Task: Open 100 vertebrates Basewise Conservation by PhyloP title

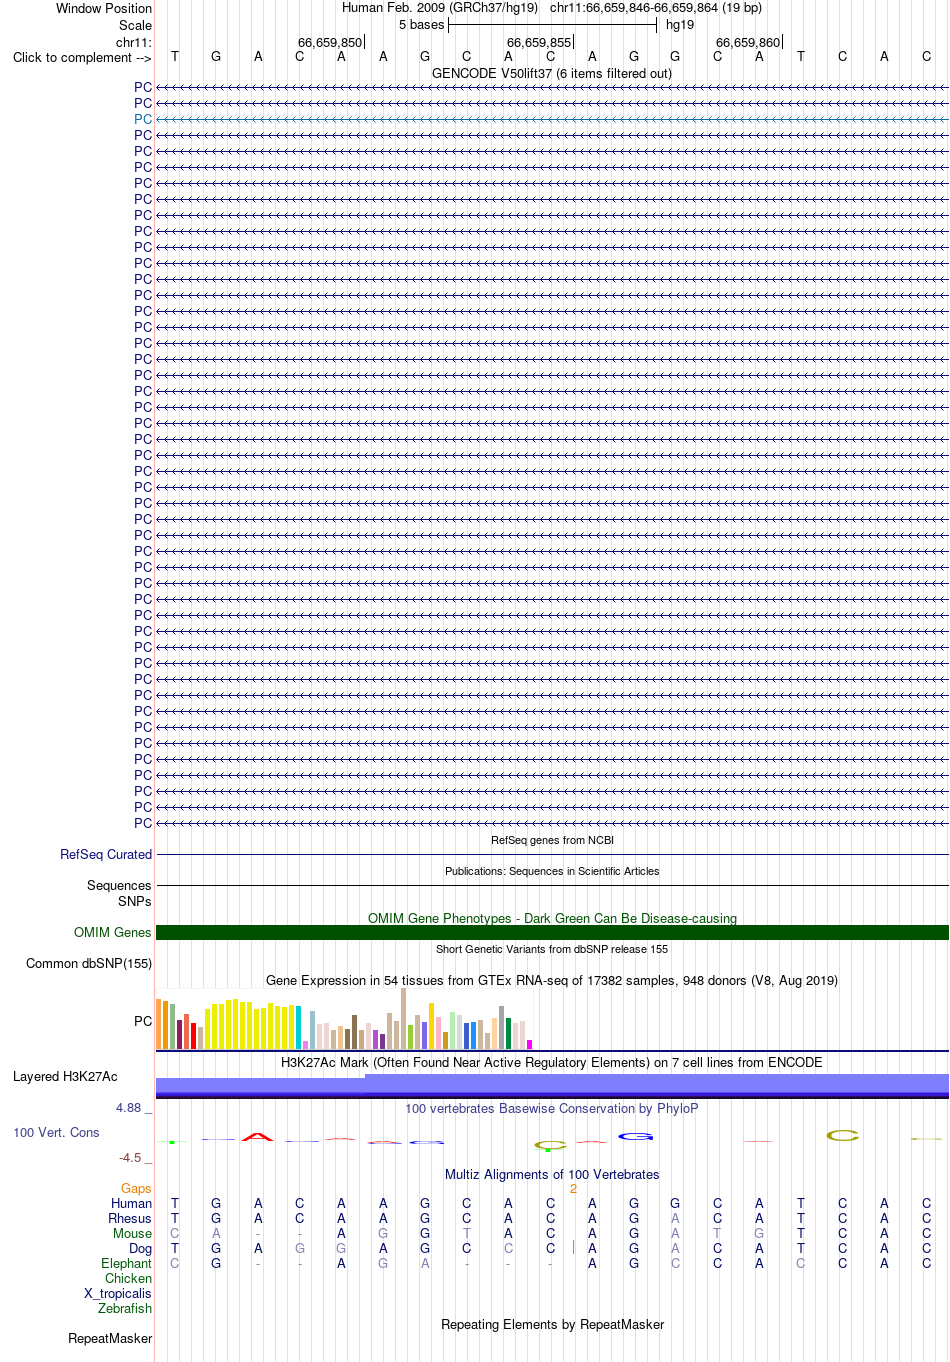Action: pos(552,1108)
